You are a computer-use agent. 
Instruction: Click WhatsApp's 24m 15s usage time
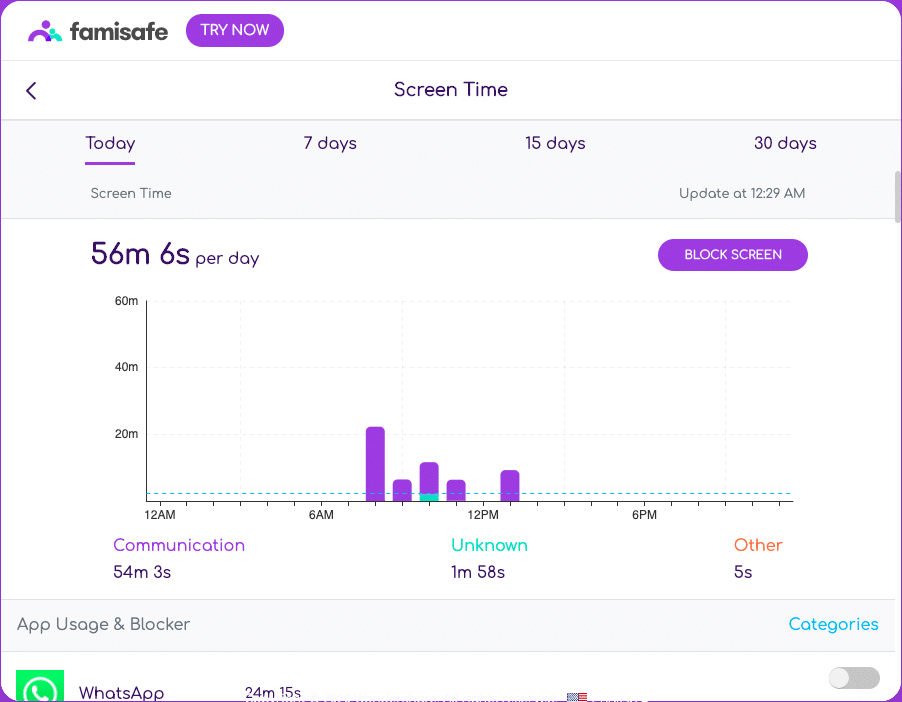(272, 692)
